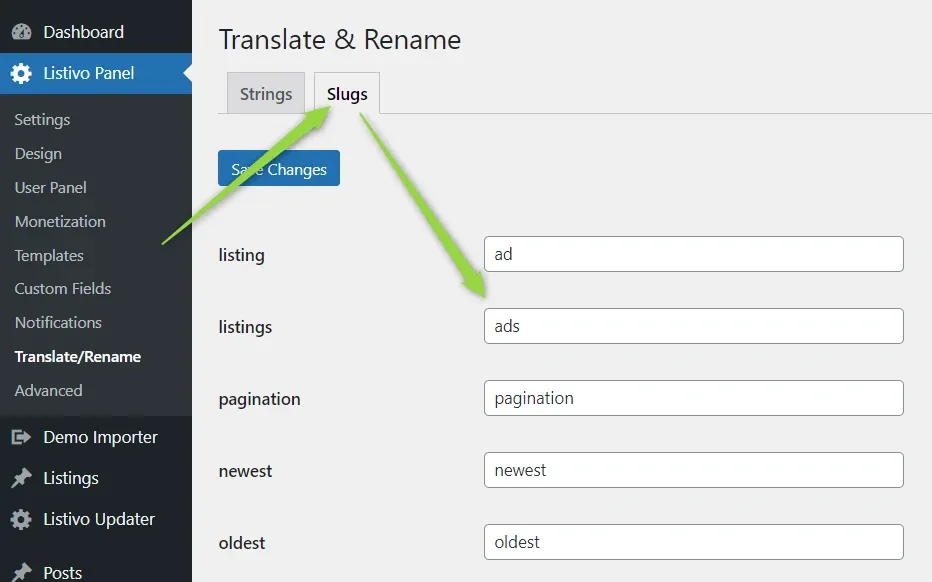
Task: Switch to the Slugs tab
Action: [x=347, y=94]
